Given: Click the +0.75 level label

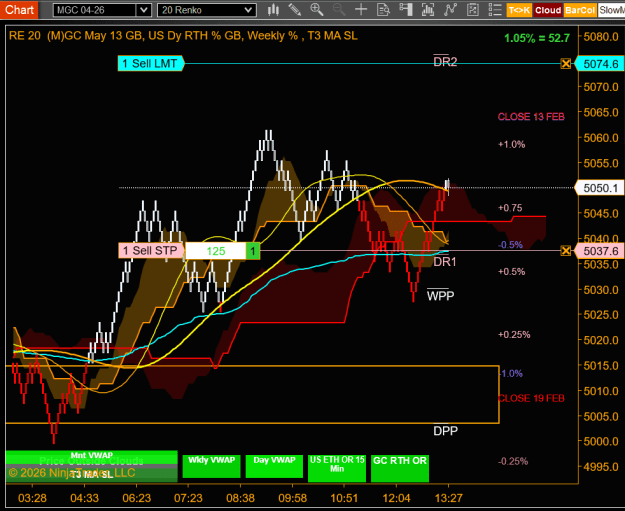Looking at the screenshot, I should [x=510, y=208].
